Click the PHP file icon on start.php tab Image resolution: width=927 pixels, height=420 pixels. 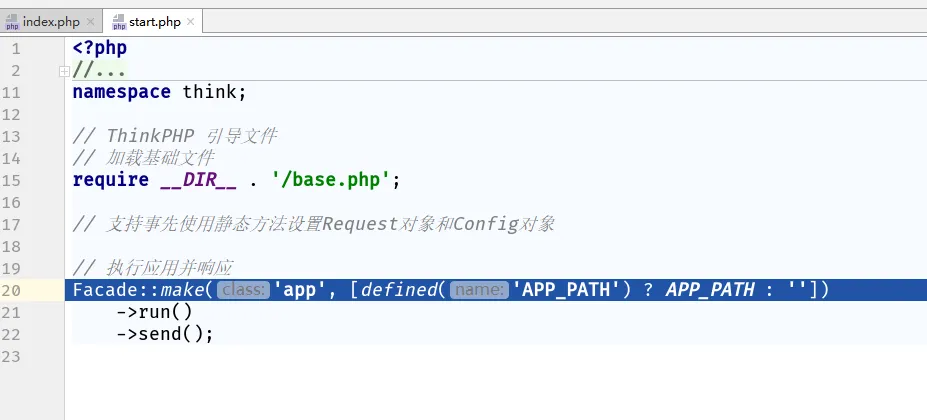click(x=119, y=22)
